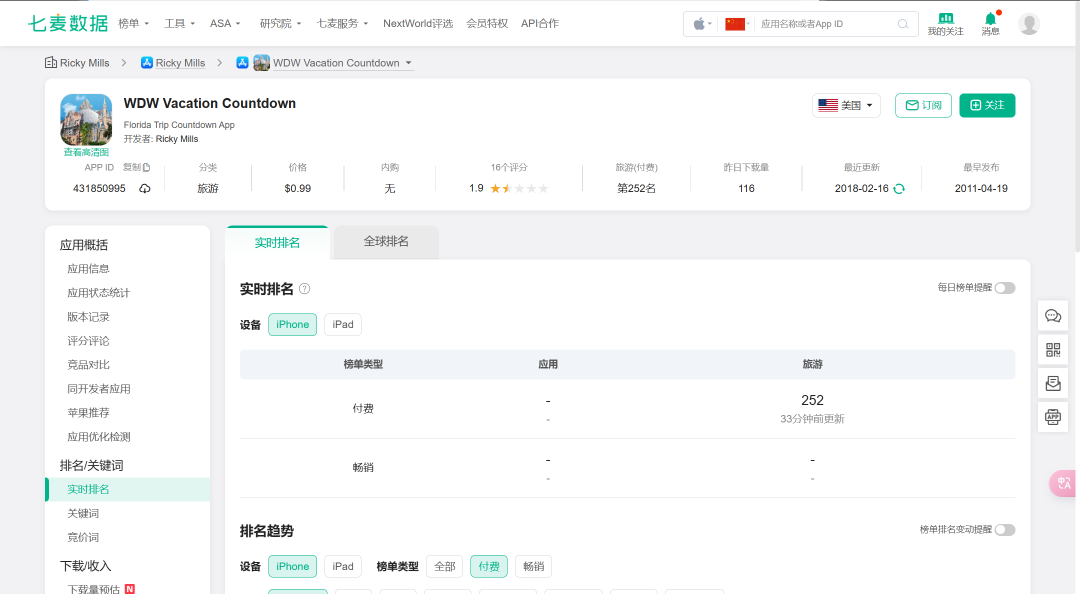This screenshot has height=594, width=1080.
Task: Open 苹果推荐 in sidebar
Action: pyautogui.click(x=88, y=413)
